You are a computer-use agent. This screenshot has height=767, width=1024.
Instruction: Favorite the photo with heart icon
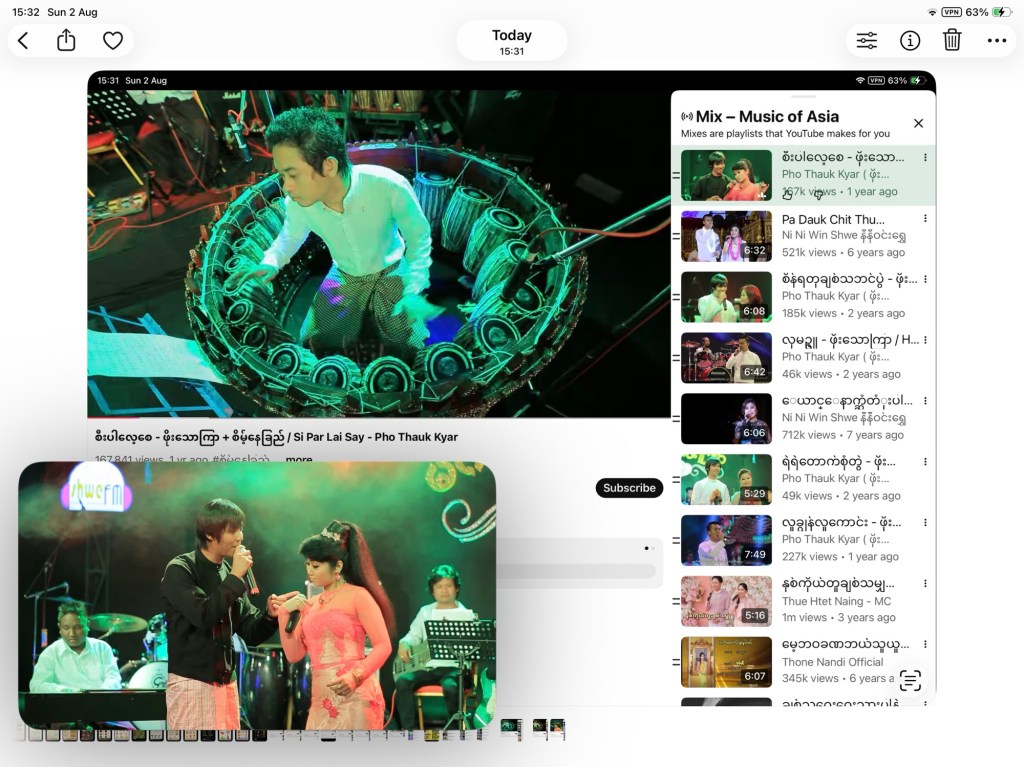tap(113, 41)
